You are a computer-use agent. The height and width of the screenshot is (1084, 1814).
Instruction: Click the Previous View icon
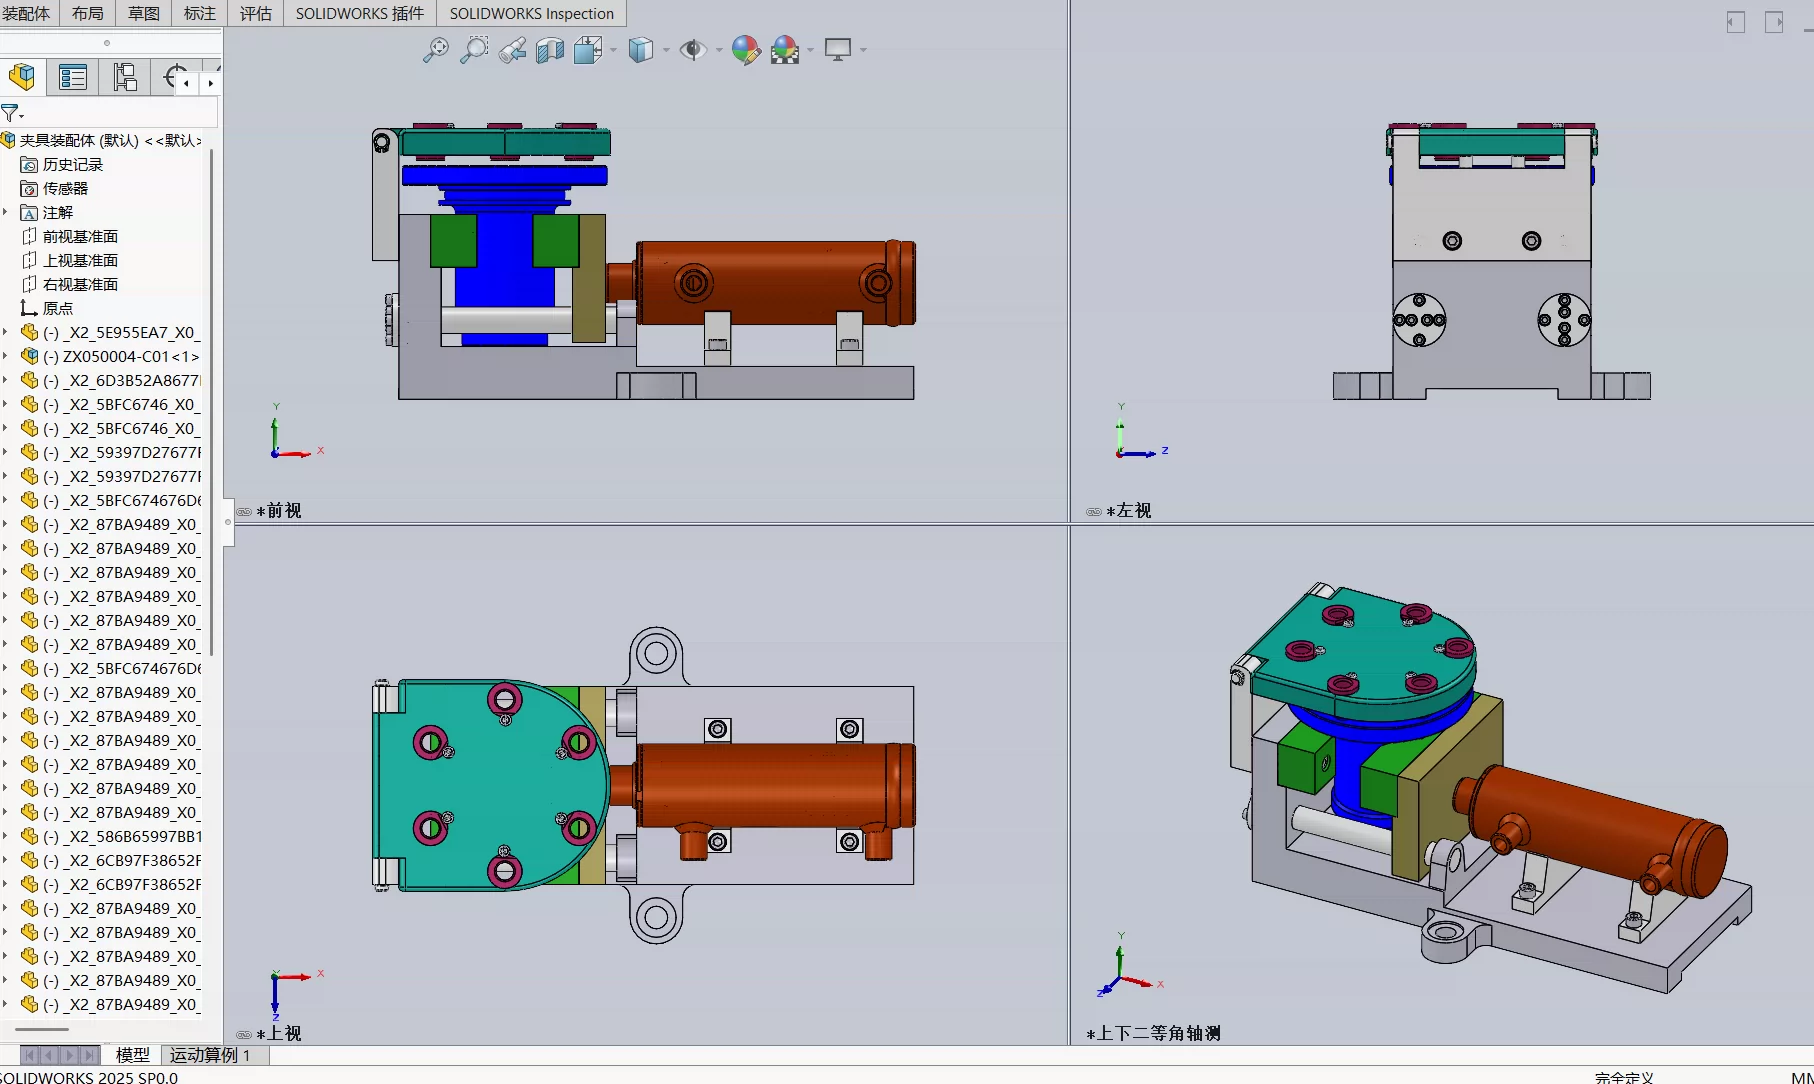512,49
